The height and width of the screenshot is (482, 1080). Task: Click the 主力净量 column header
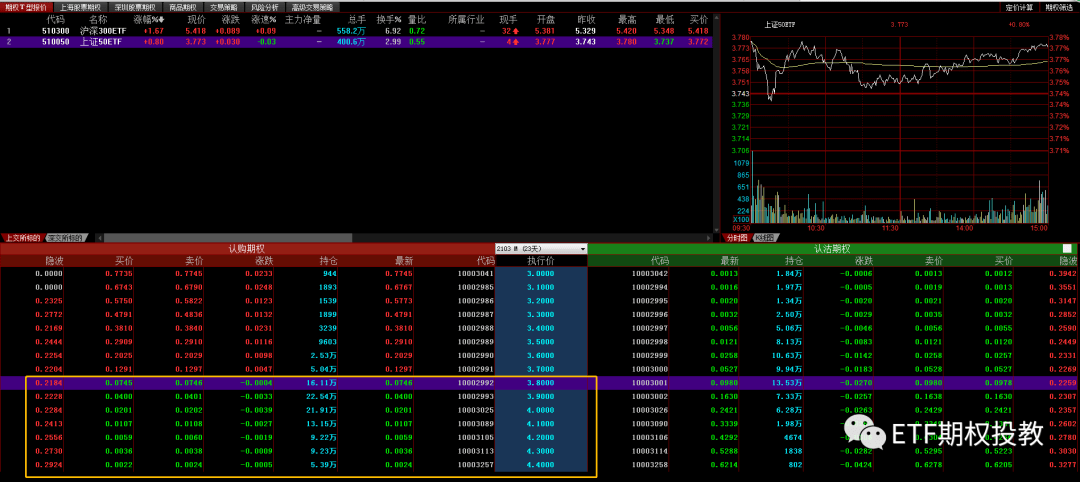[x=303, y=19]
